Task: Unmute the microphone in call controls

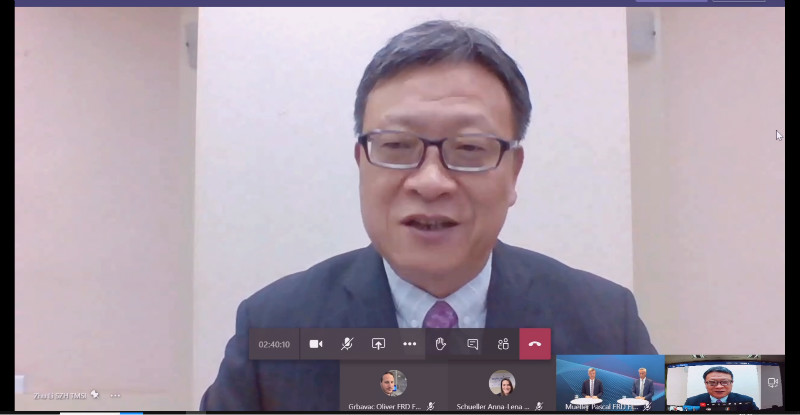Action: coord(347,344)
